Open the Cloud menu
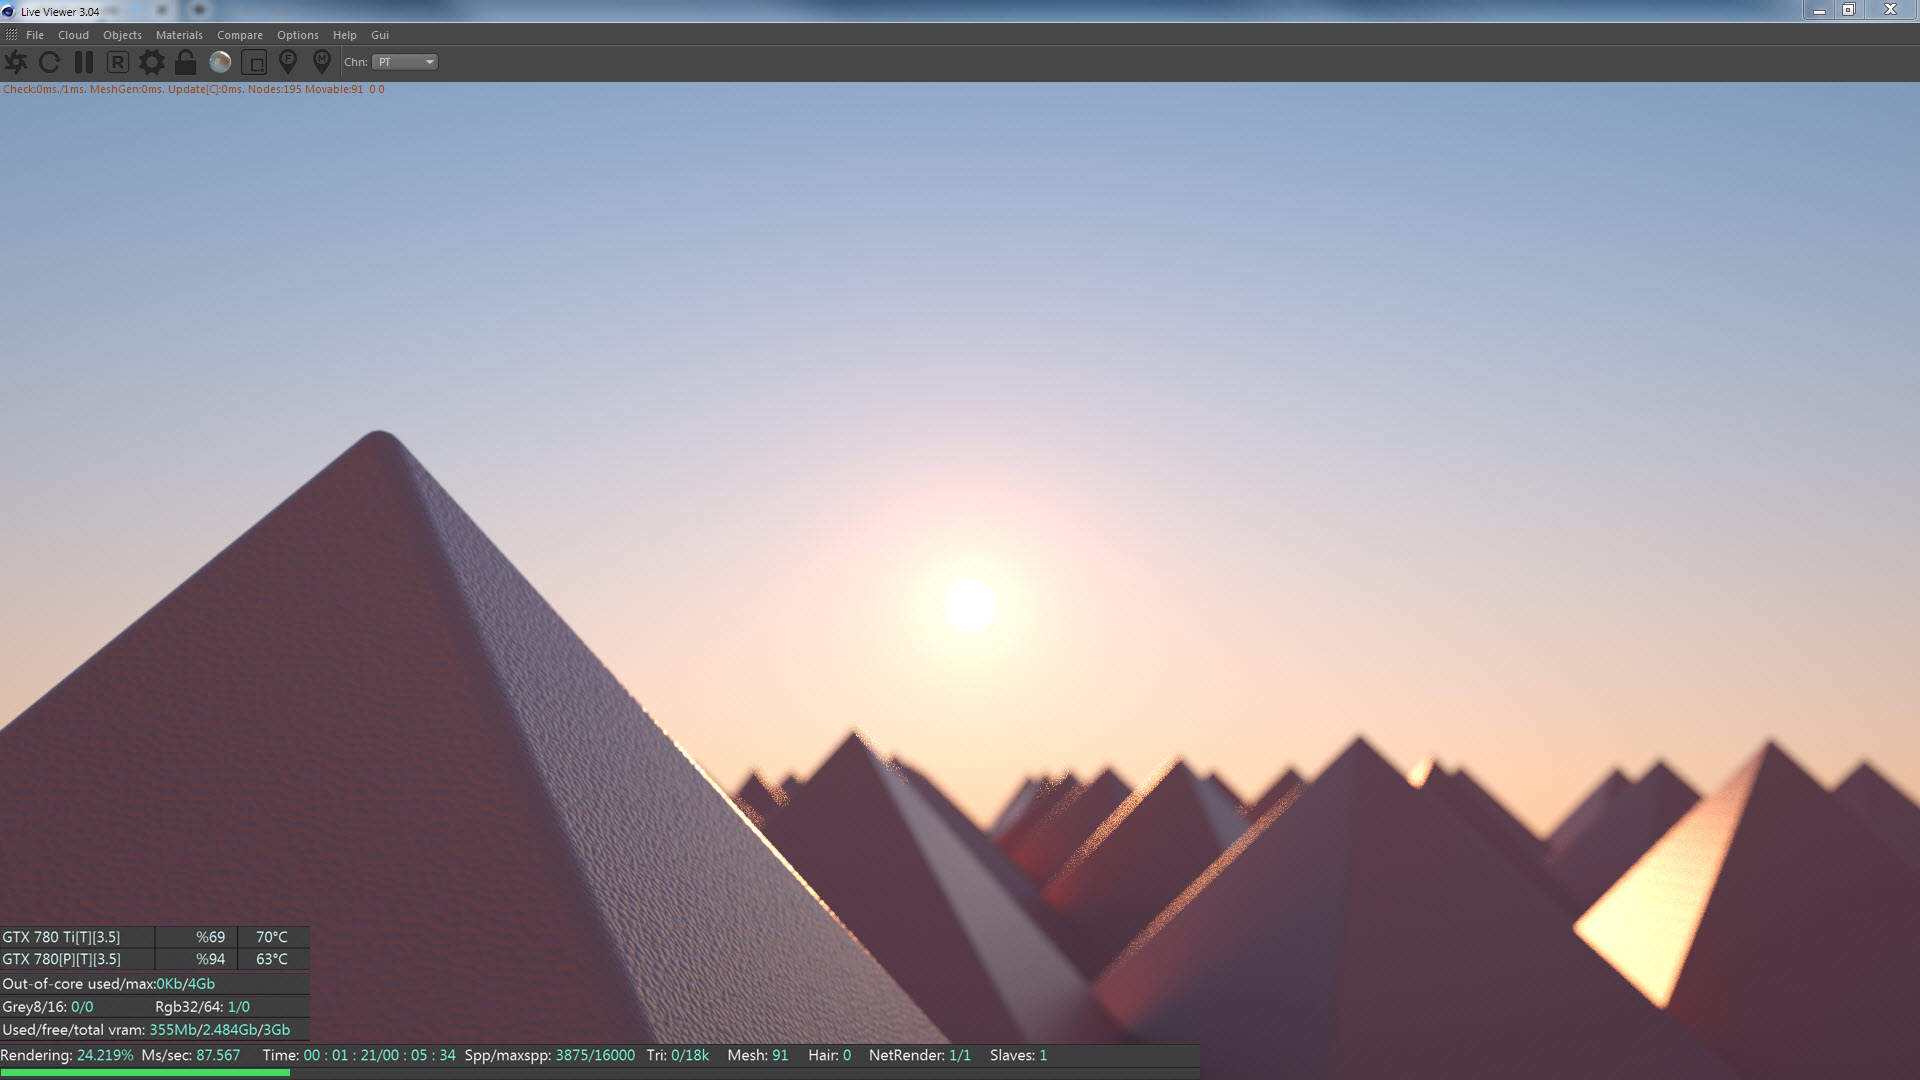The image size is (1920, 1080). pos(73,35)
